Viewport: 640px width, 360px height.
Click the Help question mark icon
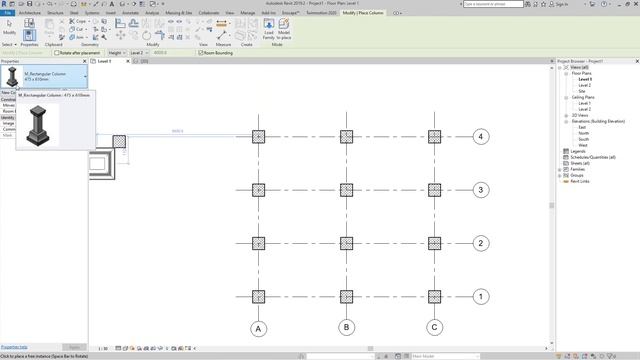(604, 4)
